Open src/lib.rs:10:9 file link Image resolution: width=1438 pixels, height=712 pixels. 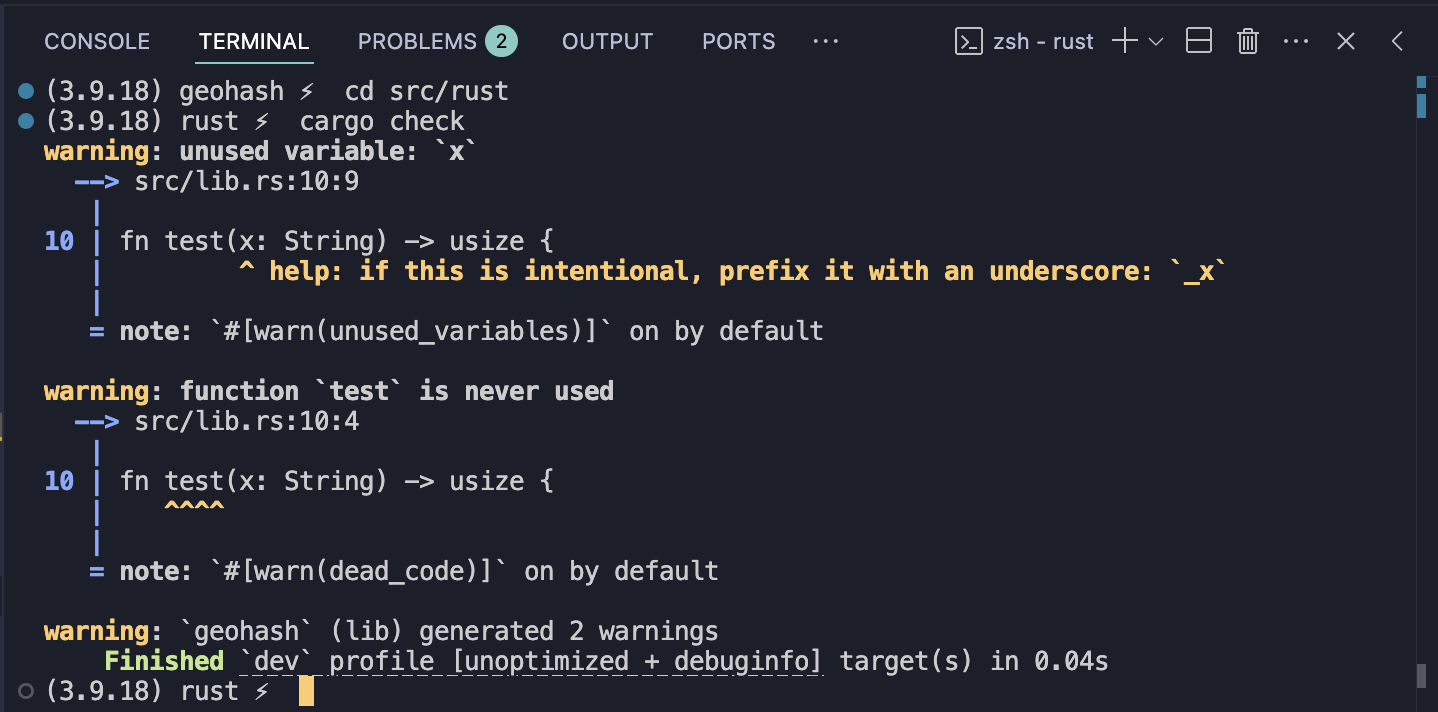[x=247, y=182]
